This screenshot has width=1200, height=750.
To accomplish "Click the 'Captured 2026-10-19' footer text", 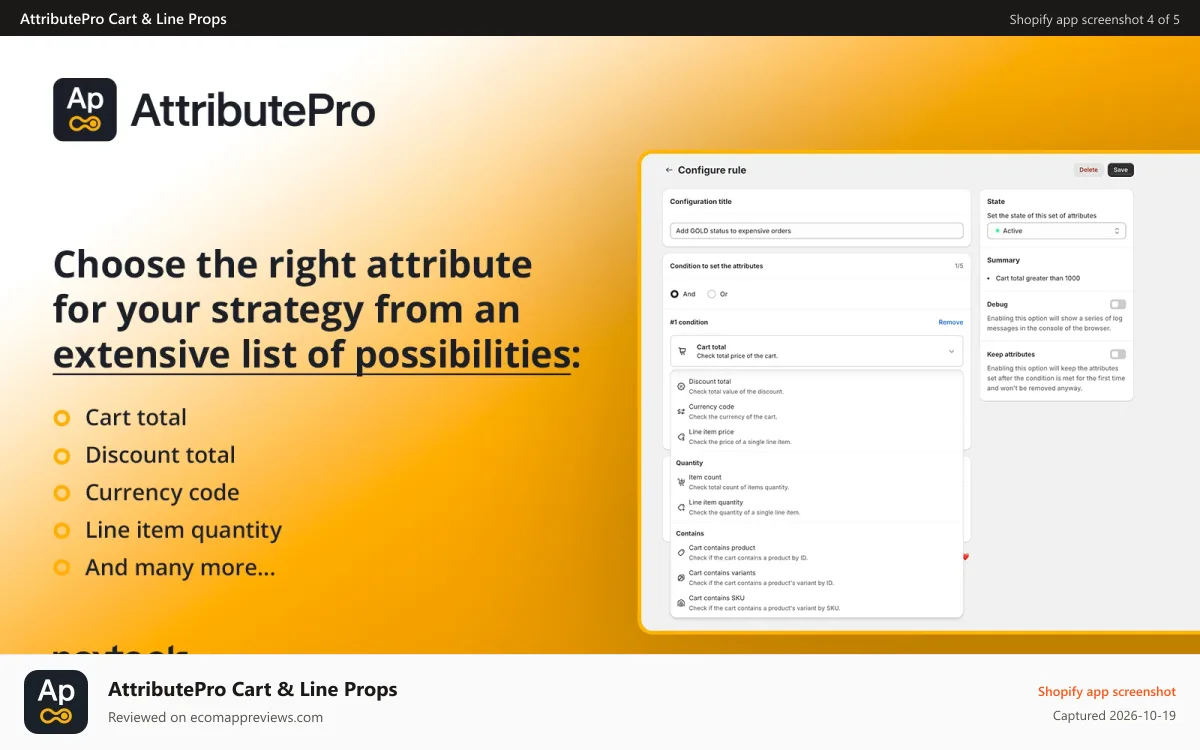I will 1115,715.
